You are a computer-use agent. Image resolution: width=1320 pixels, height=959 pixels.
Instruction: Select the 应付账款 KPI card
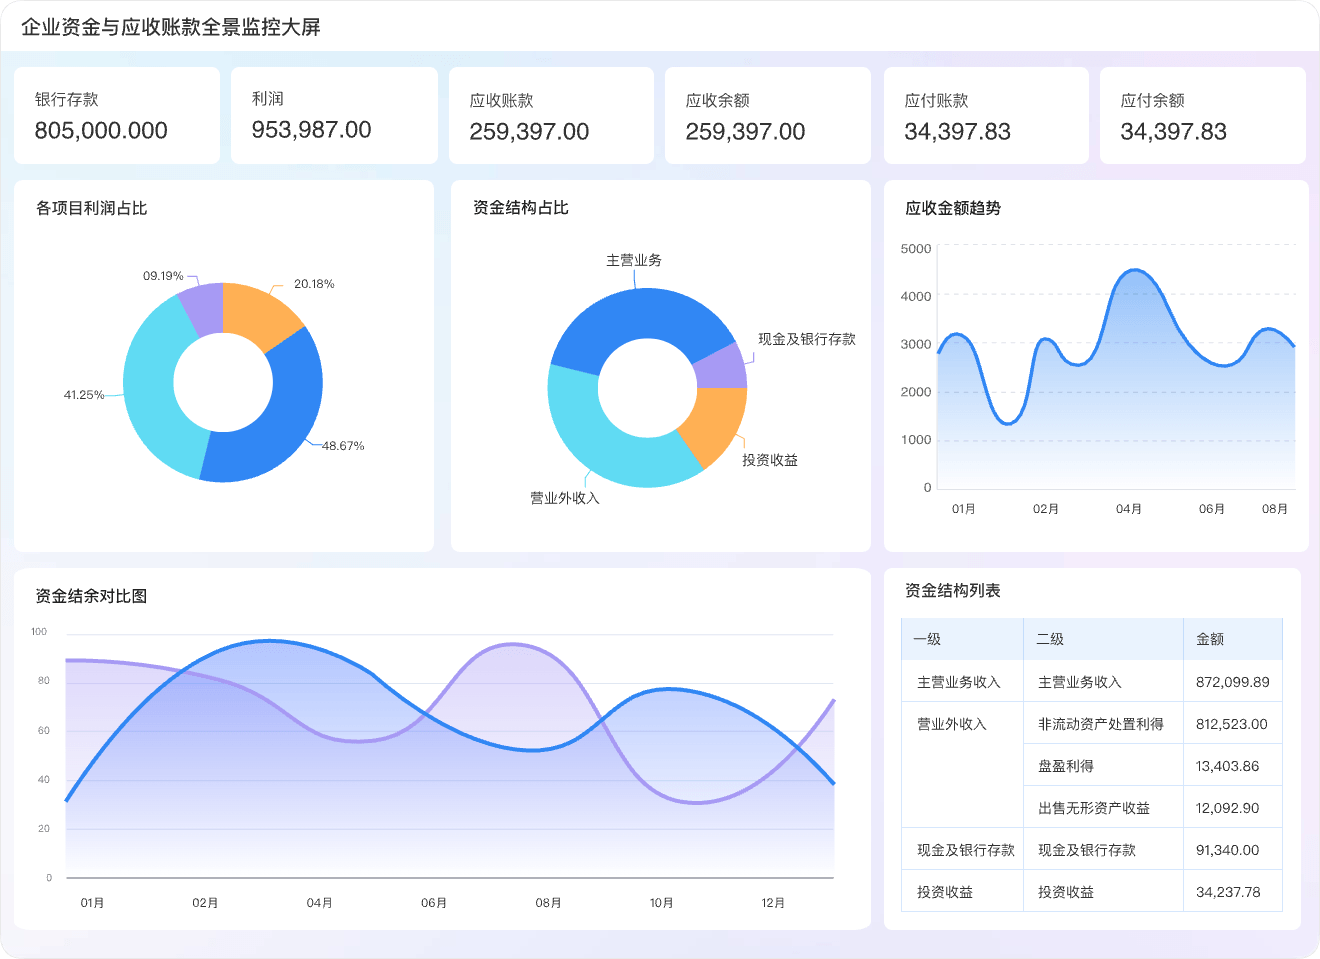986,115
